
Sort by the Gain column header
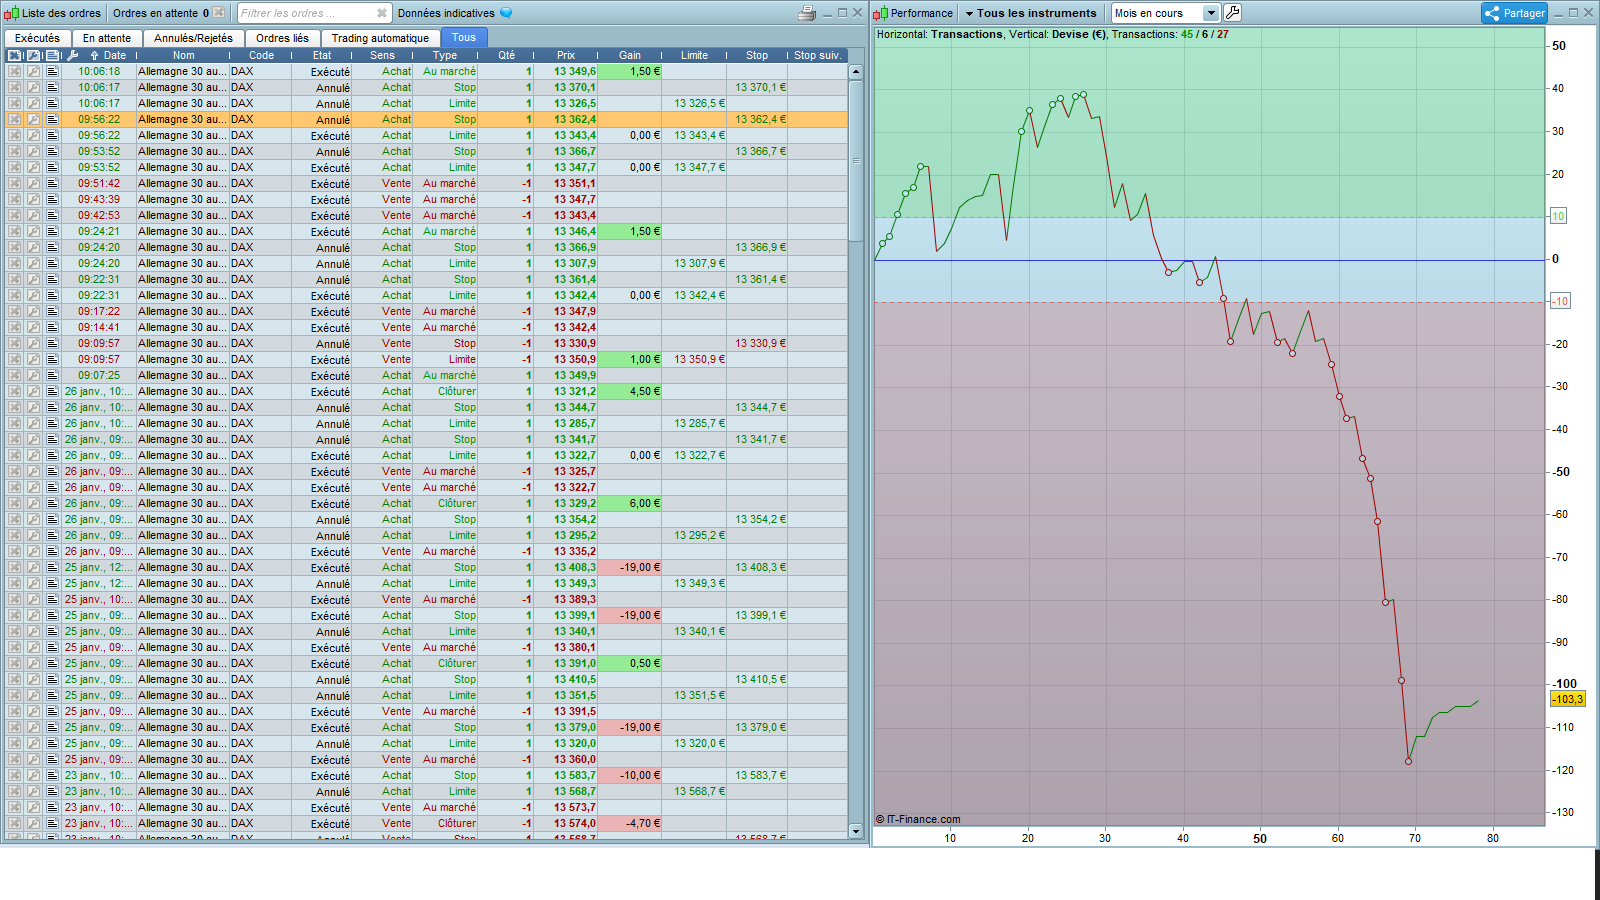tap(630, 55)
